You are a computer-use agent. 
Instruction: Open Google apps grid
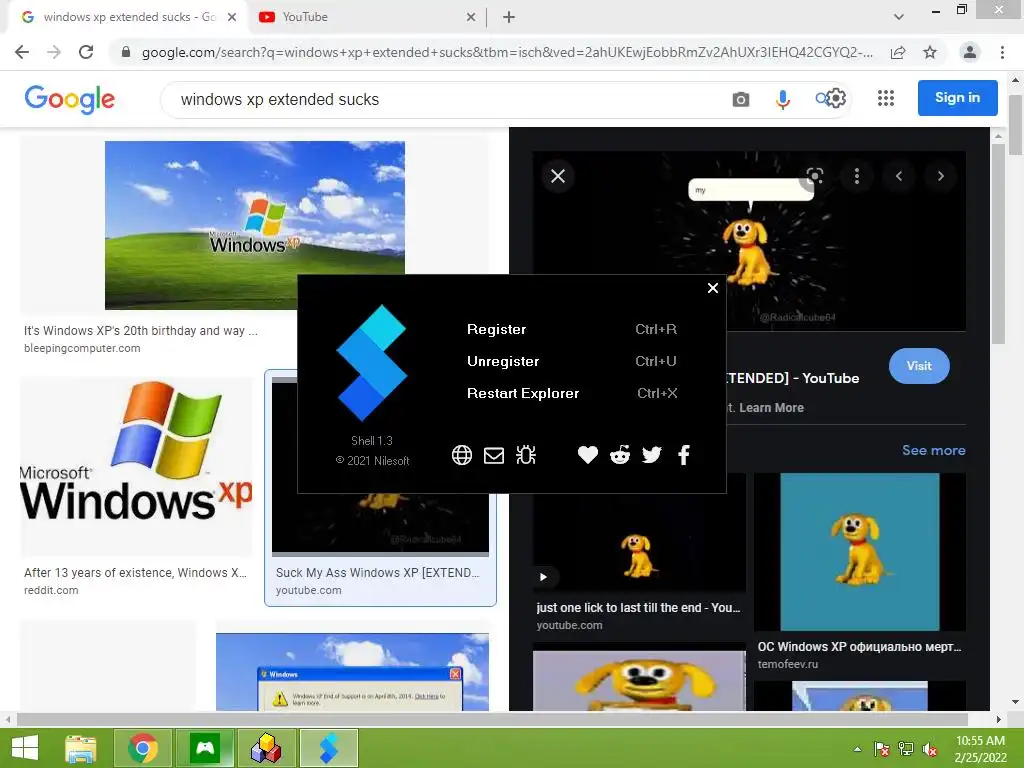[886, 98]
